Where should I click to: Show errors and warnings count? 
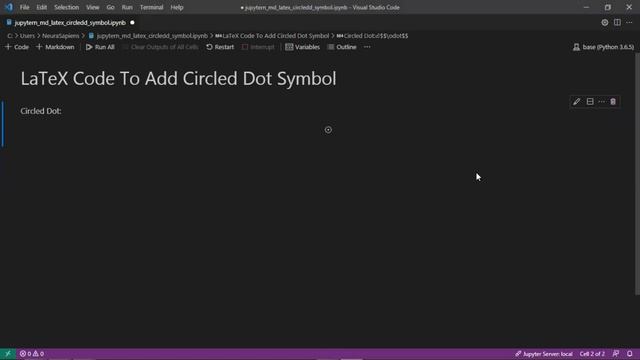[x=32, y=354]
